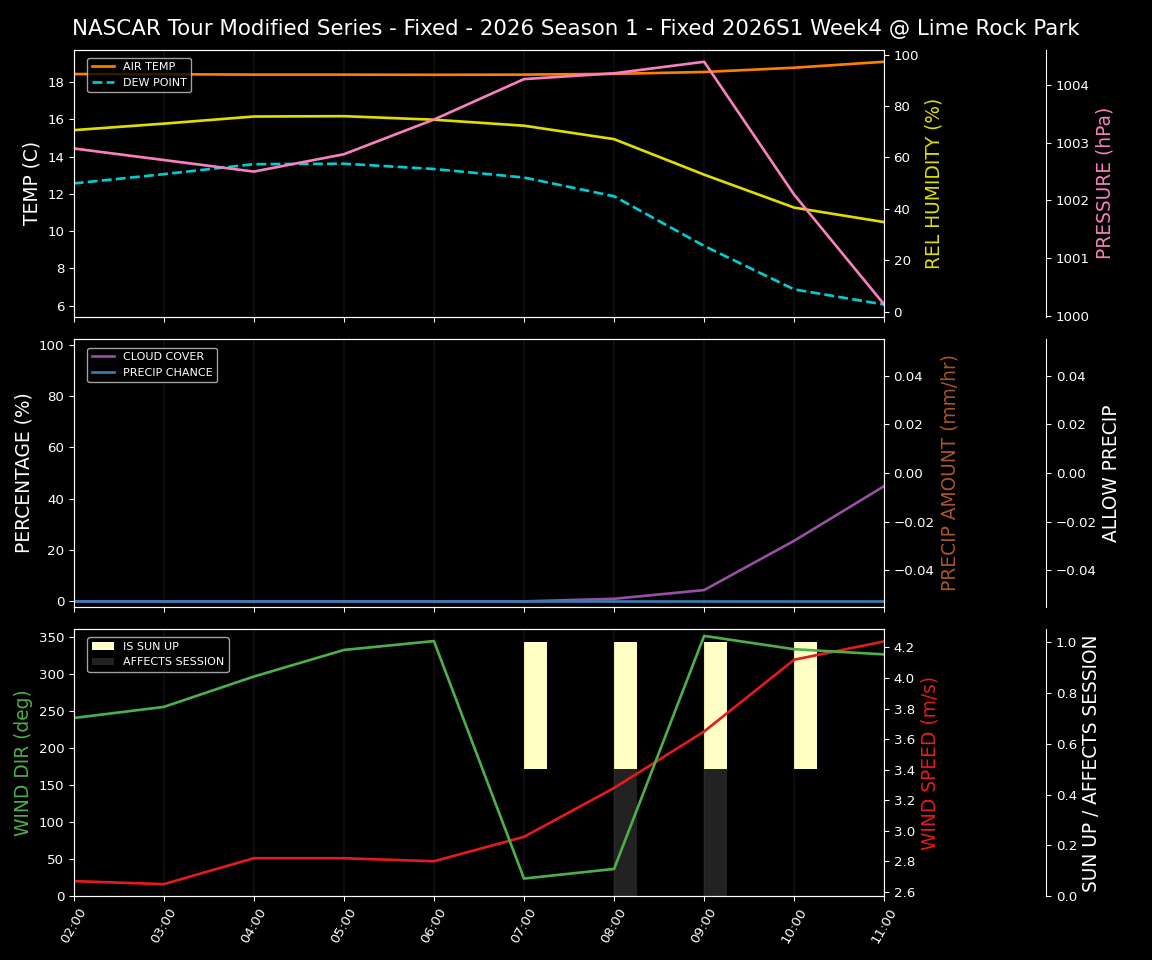
Task: Click the chart title mentioning Lime Rock Park
Action: [x=576, y=28]
